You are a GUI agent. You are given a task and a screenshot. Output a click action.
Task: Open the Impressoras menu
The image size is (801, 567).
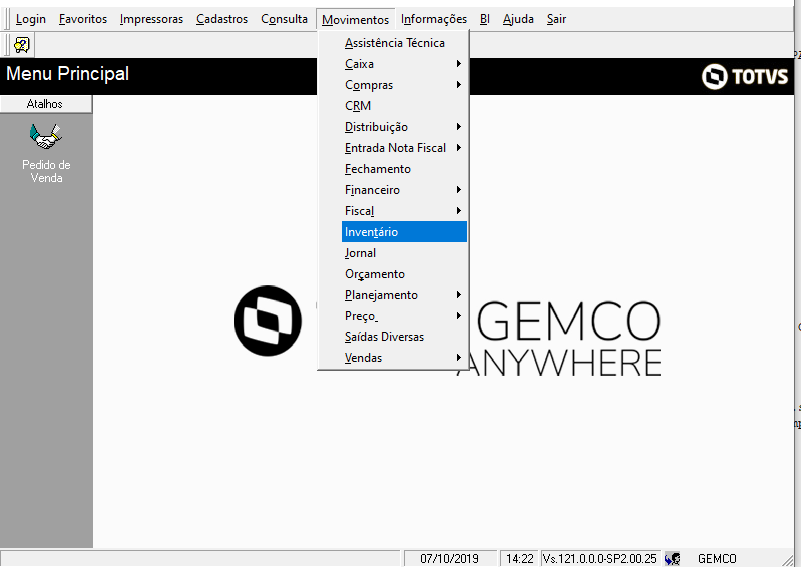pyautogui.click(x=151, y=19)
